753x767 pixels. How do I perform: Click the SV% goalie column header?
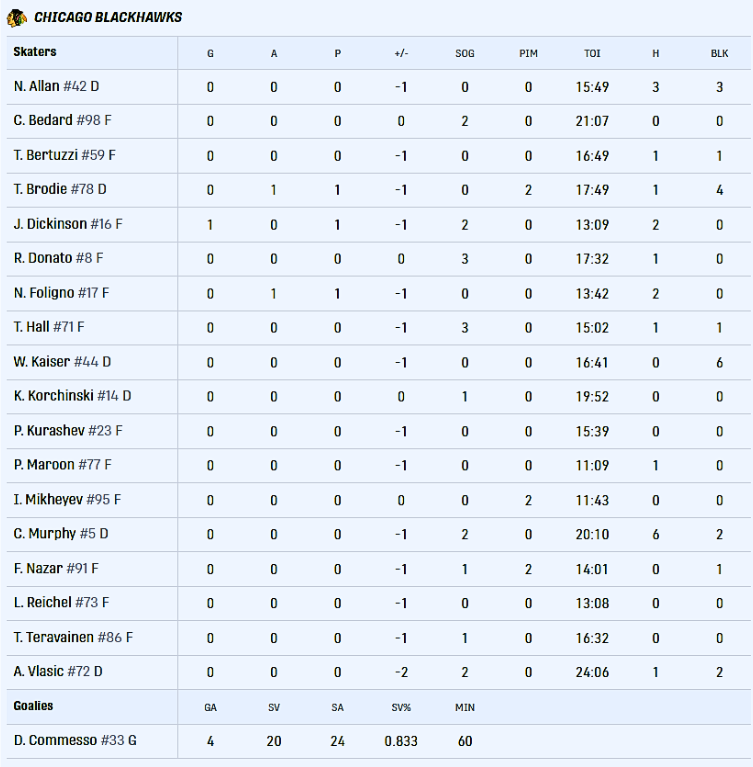(x=401, y=707)
